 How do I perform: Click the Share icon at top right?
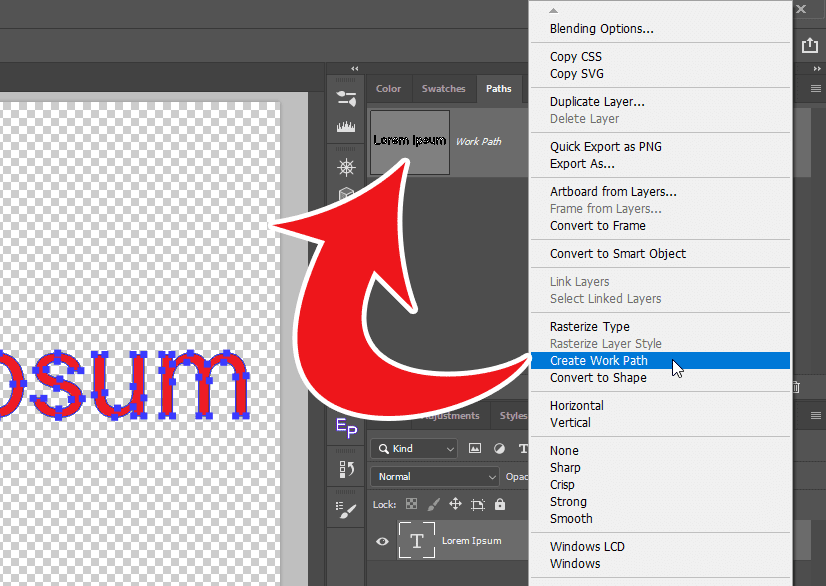(810, 45)
